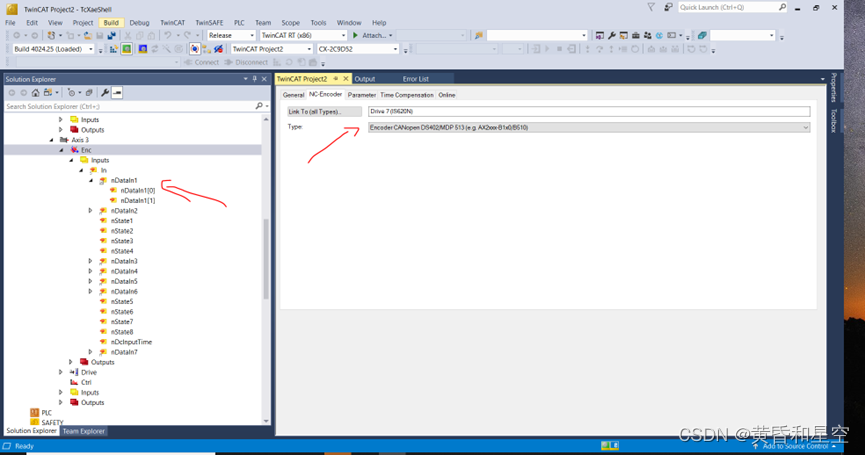Switch to Team Explorer bottom tab
This screenshot has width=865, height=455.
pyautogui.click(x=83, y=431)
